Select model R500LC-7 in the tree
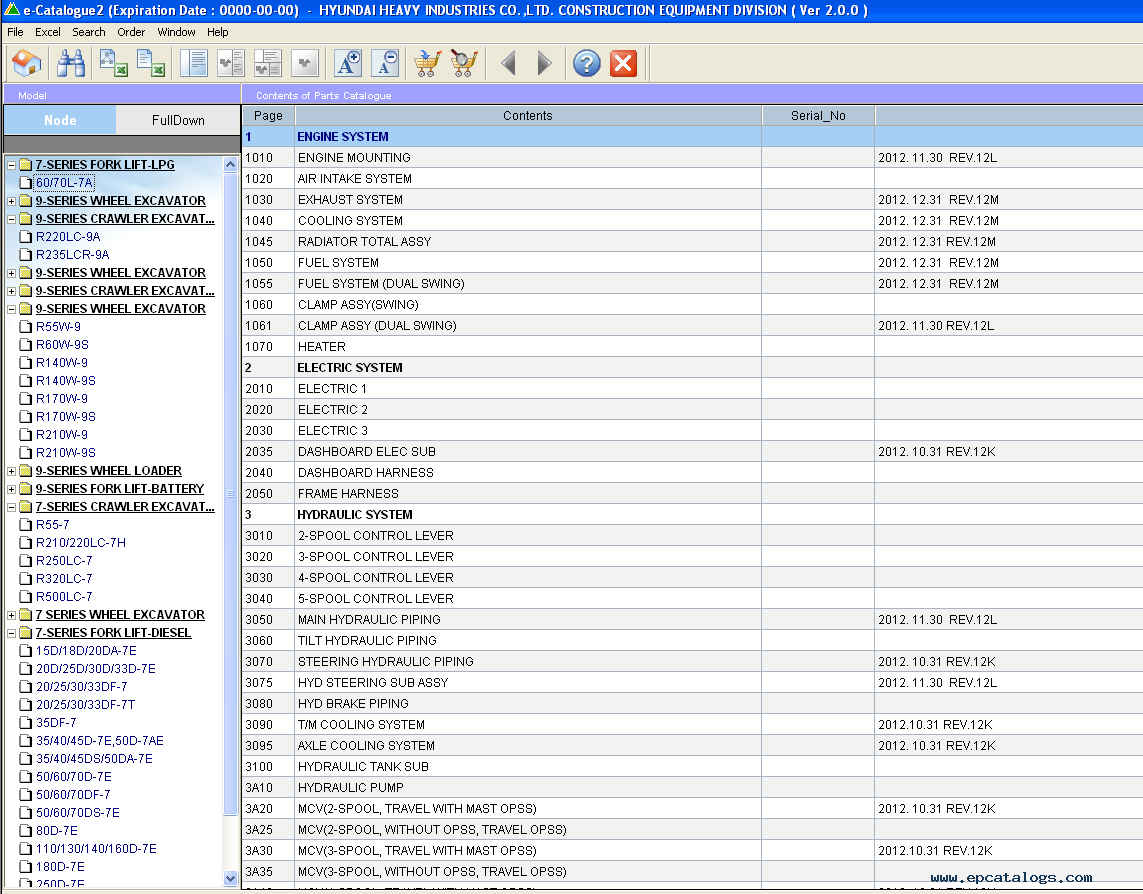Screen dimensions: 1143x894 coord(64,596)
